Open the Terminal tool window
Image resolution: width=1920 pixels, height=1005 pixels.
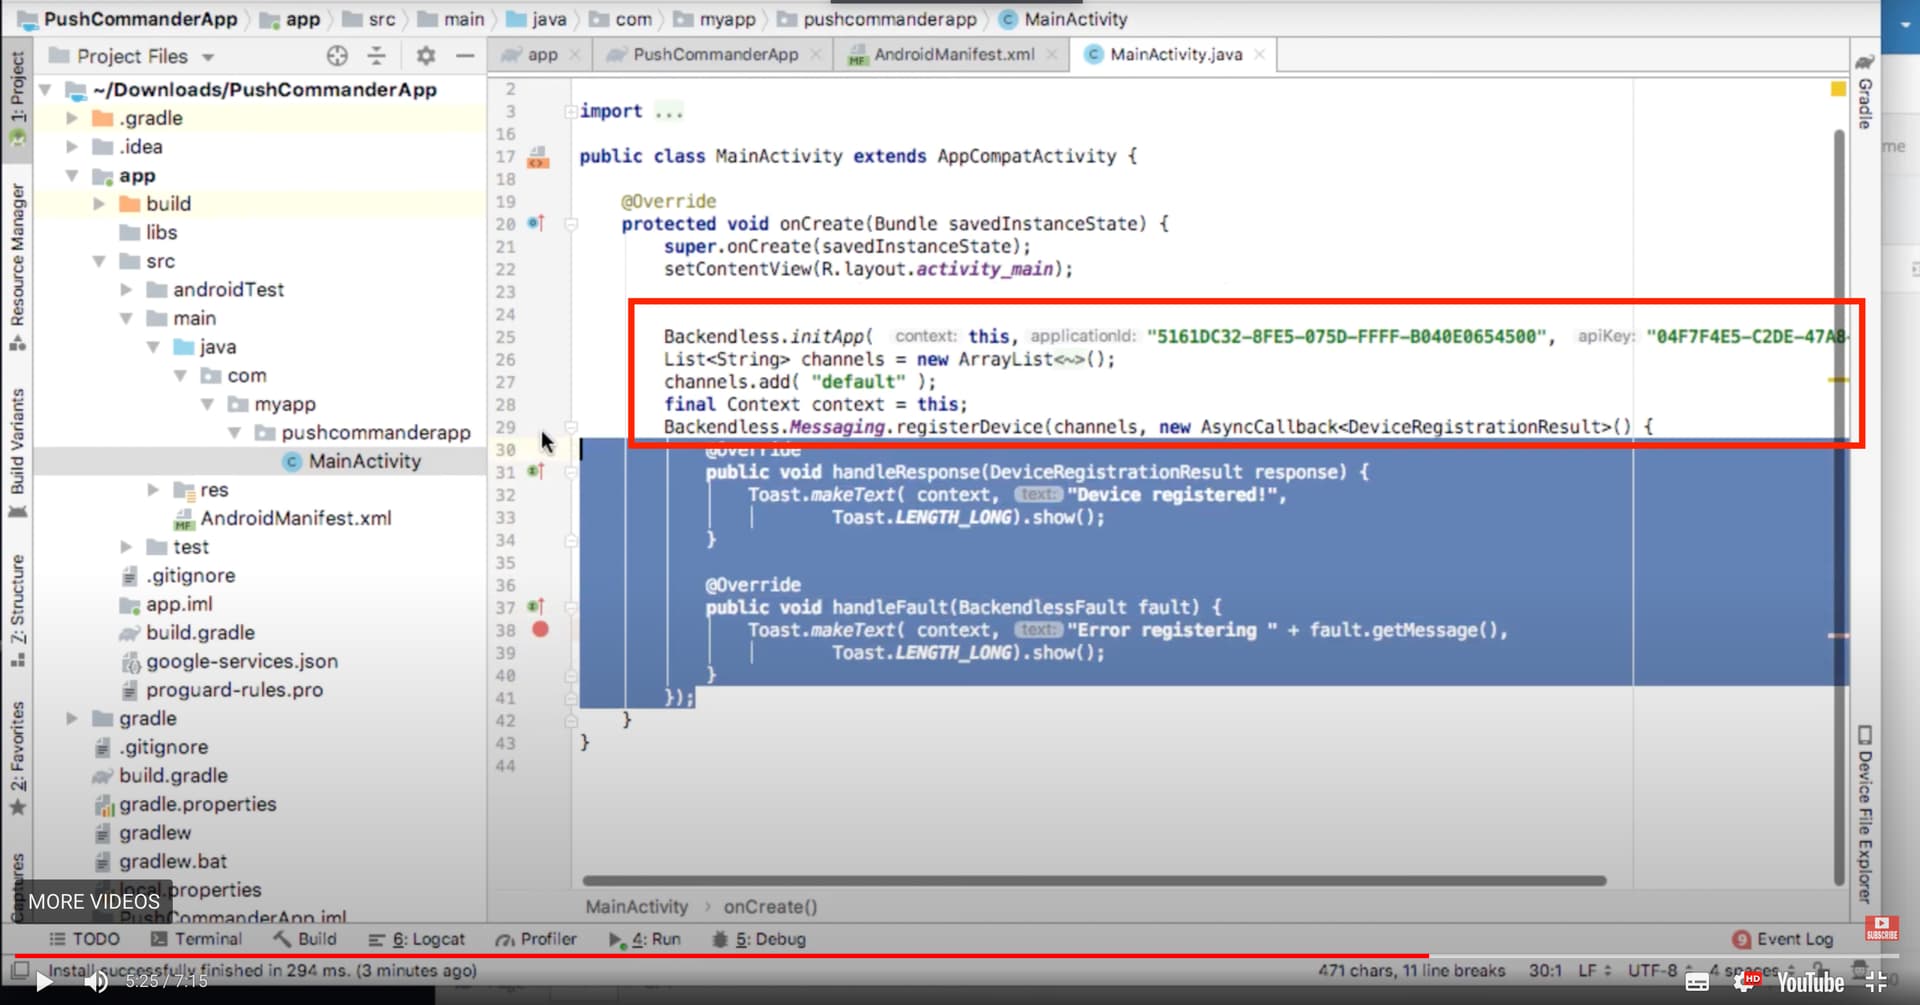(196, 939)
